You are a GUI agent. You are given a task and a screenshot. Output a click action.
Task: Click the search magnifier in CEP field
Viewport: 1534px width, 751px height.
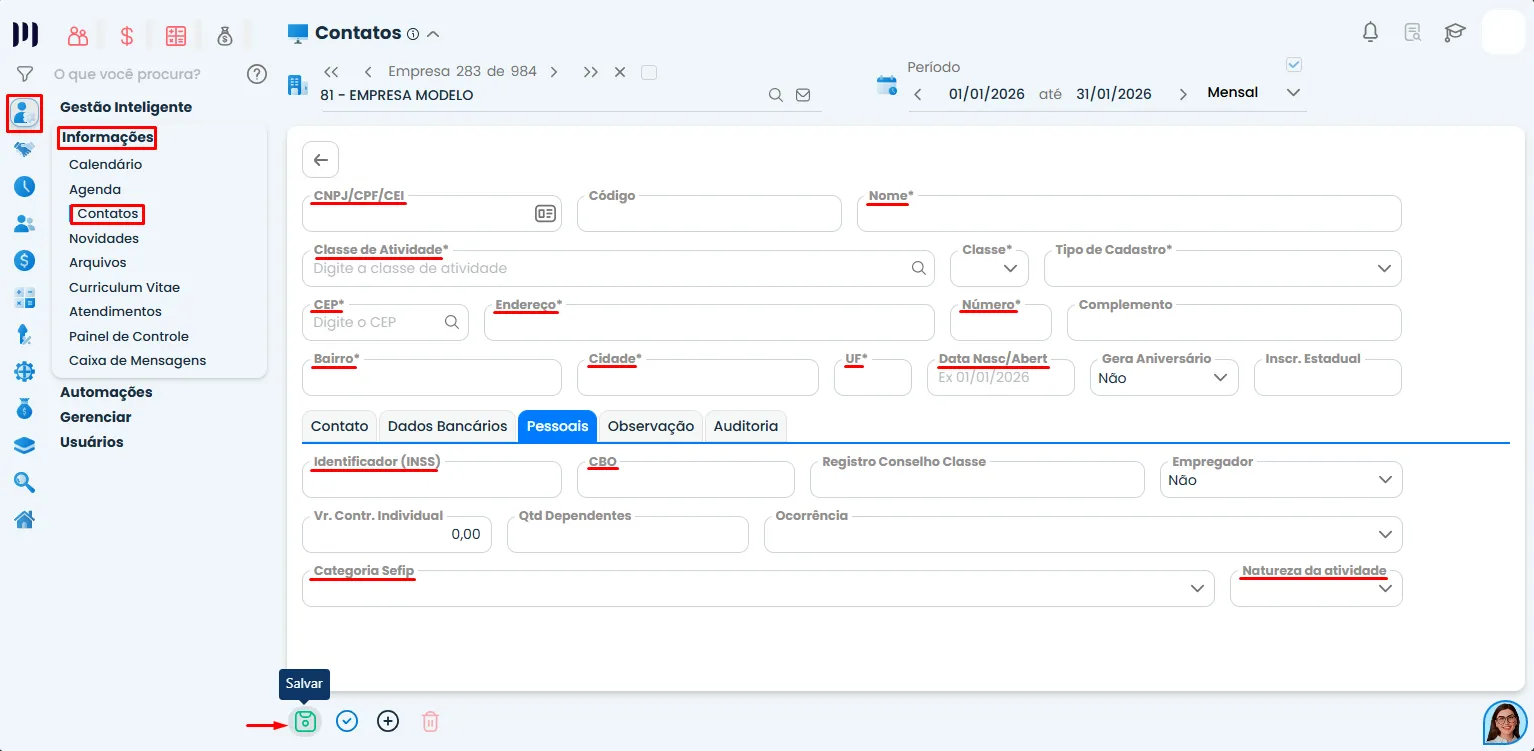click(x=451, y=322)
